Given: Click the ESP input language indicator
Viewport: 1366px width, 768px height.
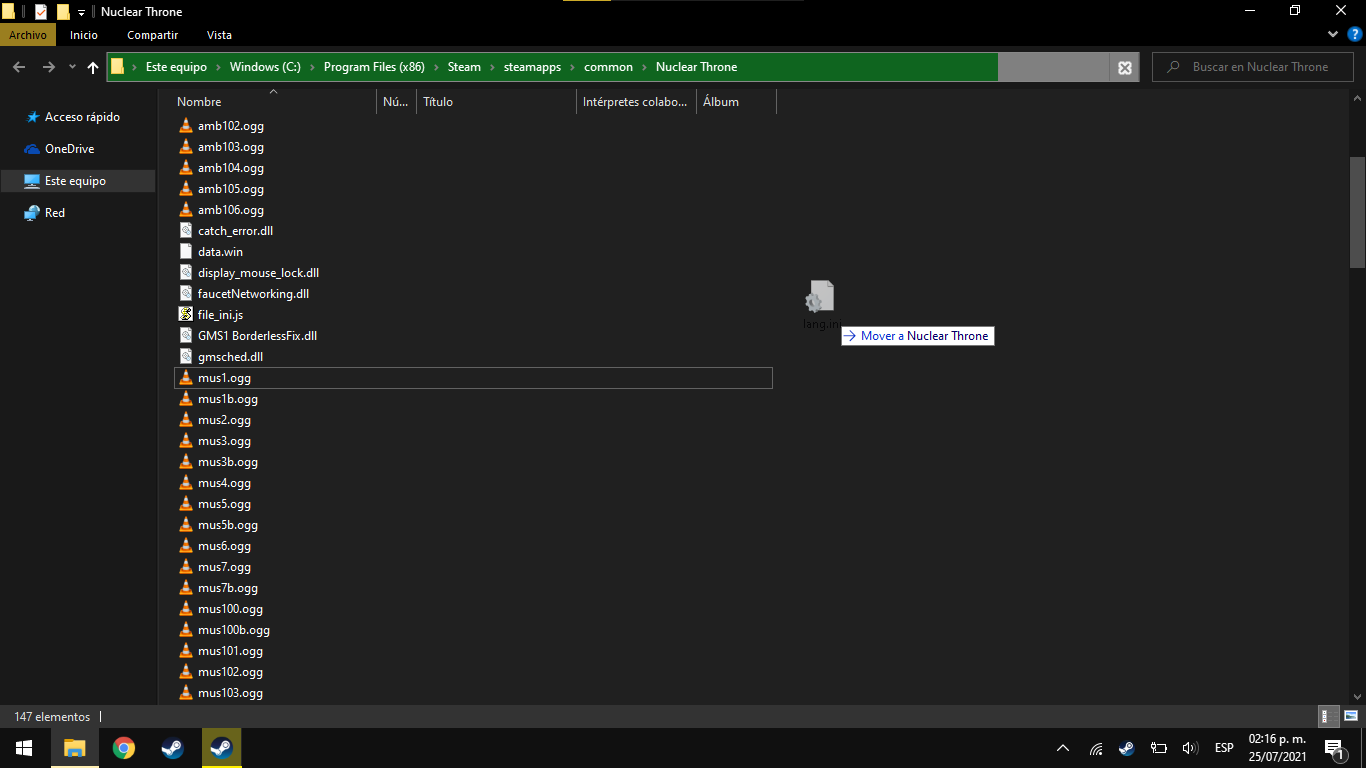Looking at the screenshot, I should point(1224,748).
